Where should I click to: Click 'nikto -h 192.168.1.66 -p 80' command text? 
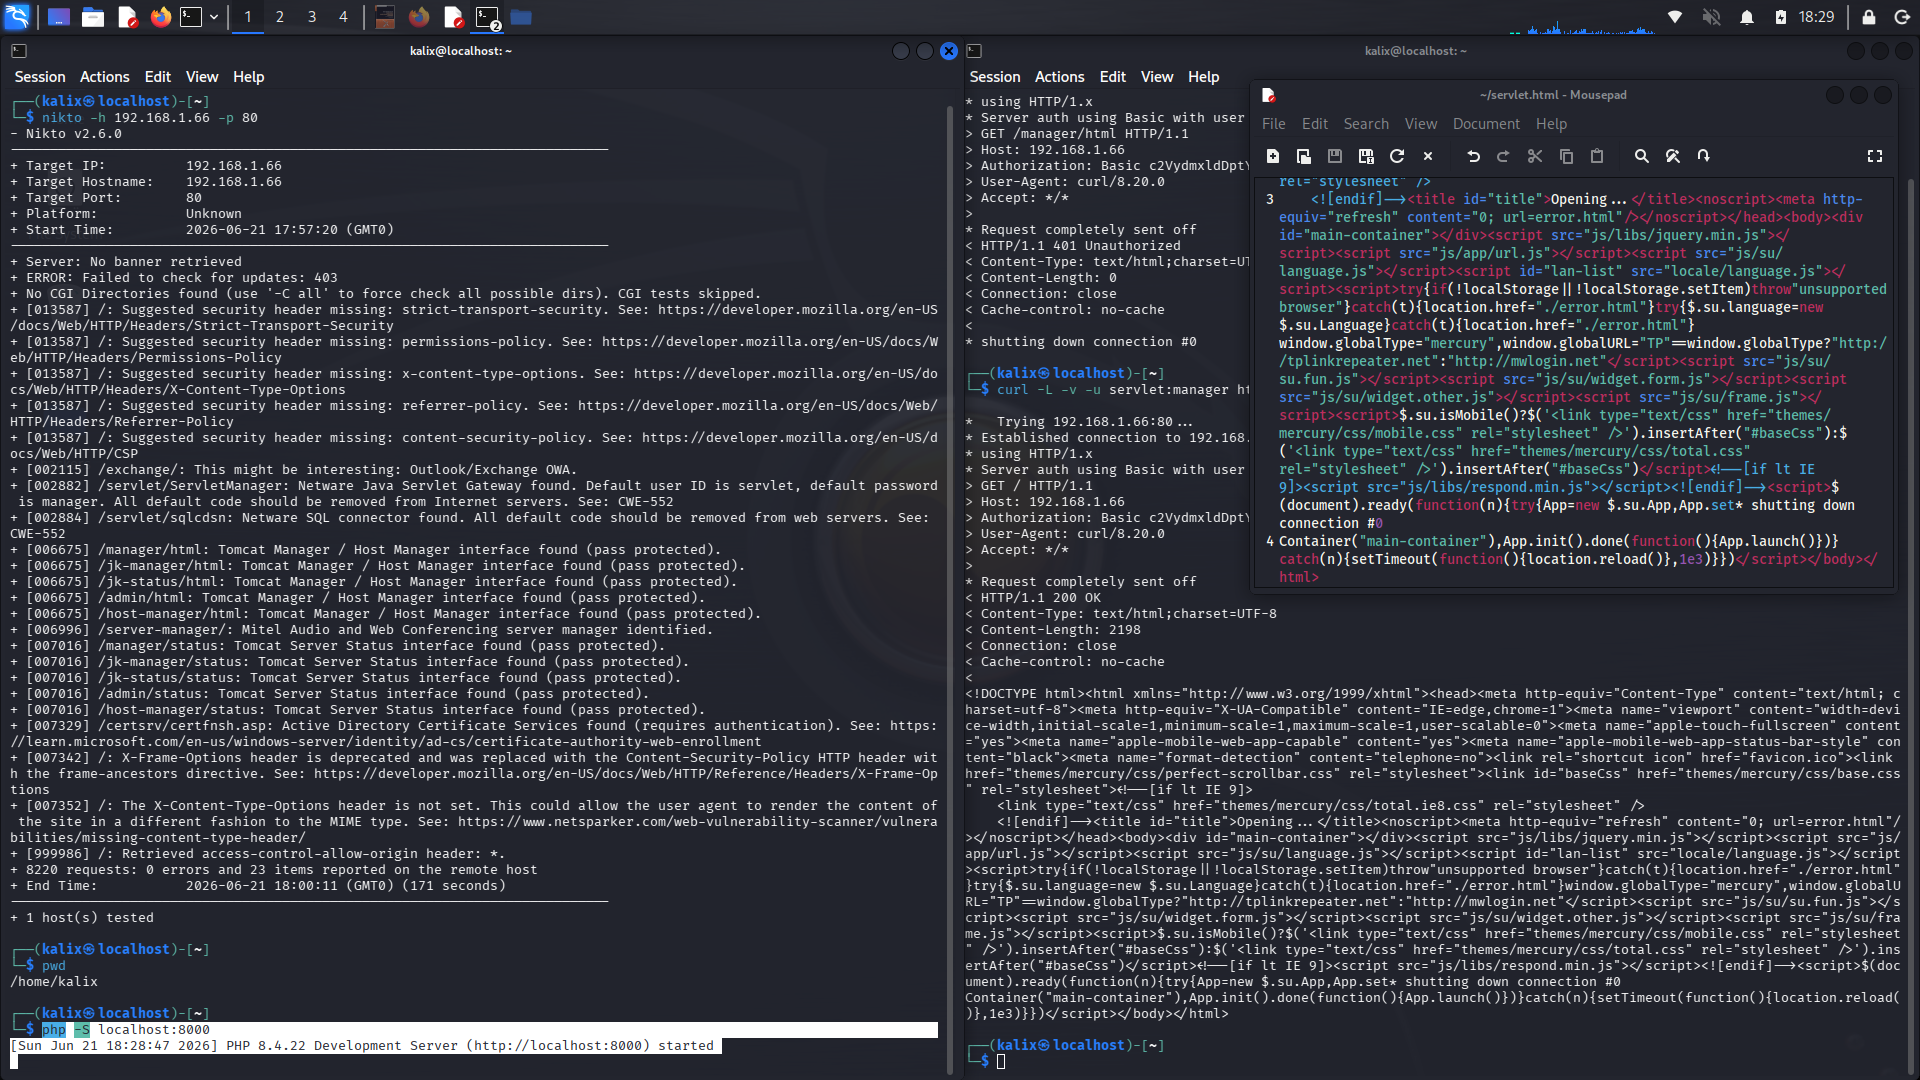(x=150, y=118)
